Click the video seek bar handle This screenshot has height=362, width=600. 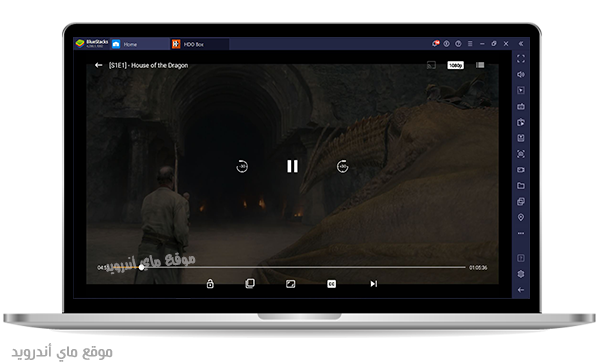click(x=142, y=267)
